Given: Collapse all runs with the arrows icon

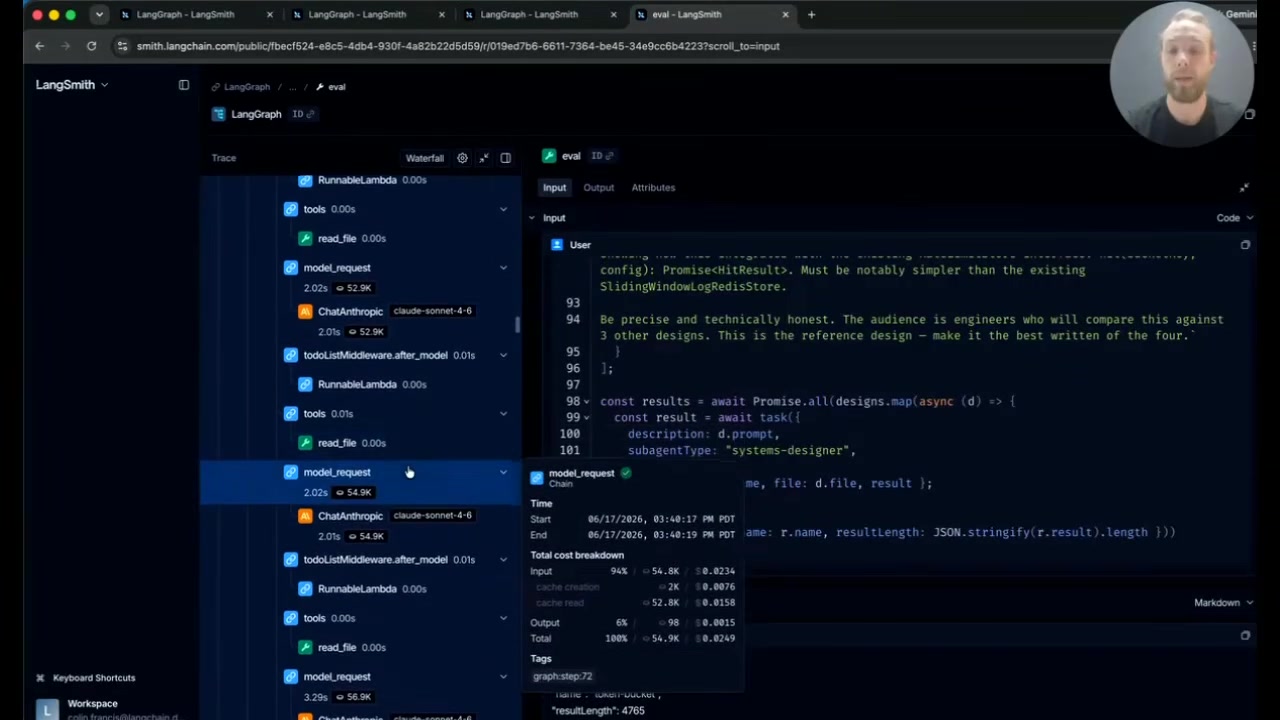Looking at the screenshot, I should pos(484,158).
